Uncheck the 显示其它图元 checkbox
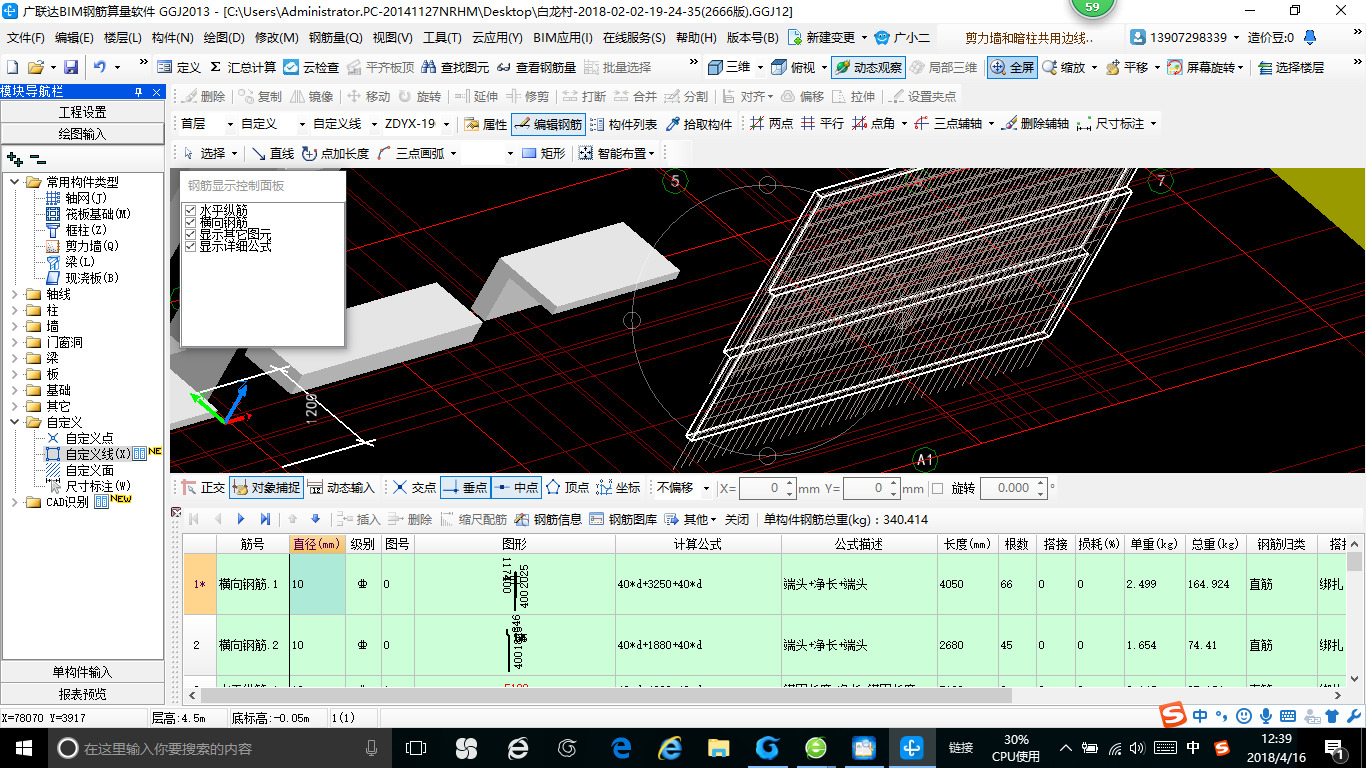The image size is (1366, 768). (x=191, y=234)
